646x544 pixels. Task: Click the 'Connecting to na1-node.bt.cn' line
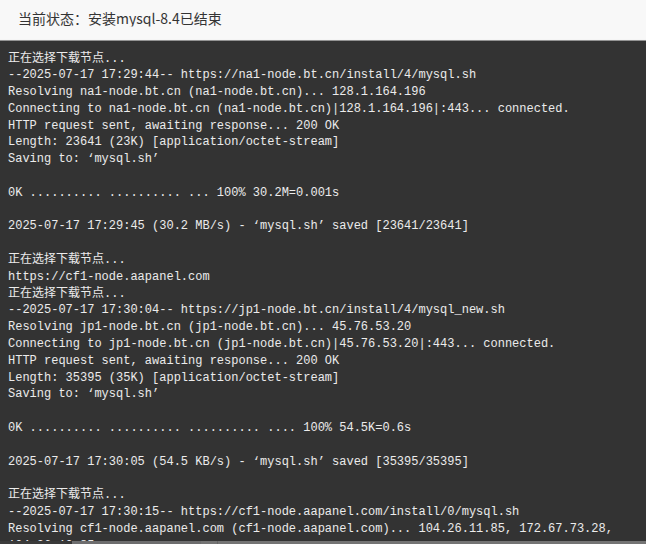tap(288, 108)
